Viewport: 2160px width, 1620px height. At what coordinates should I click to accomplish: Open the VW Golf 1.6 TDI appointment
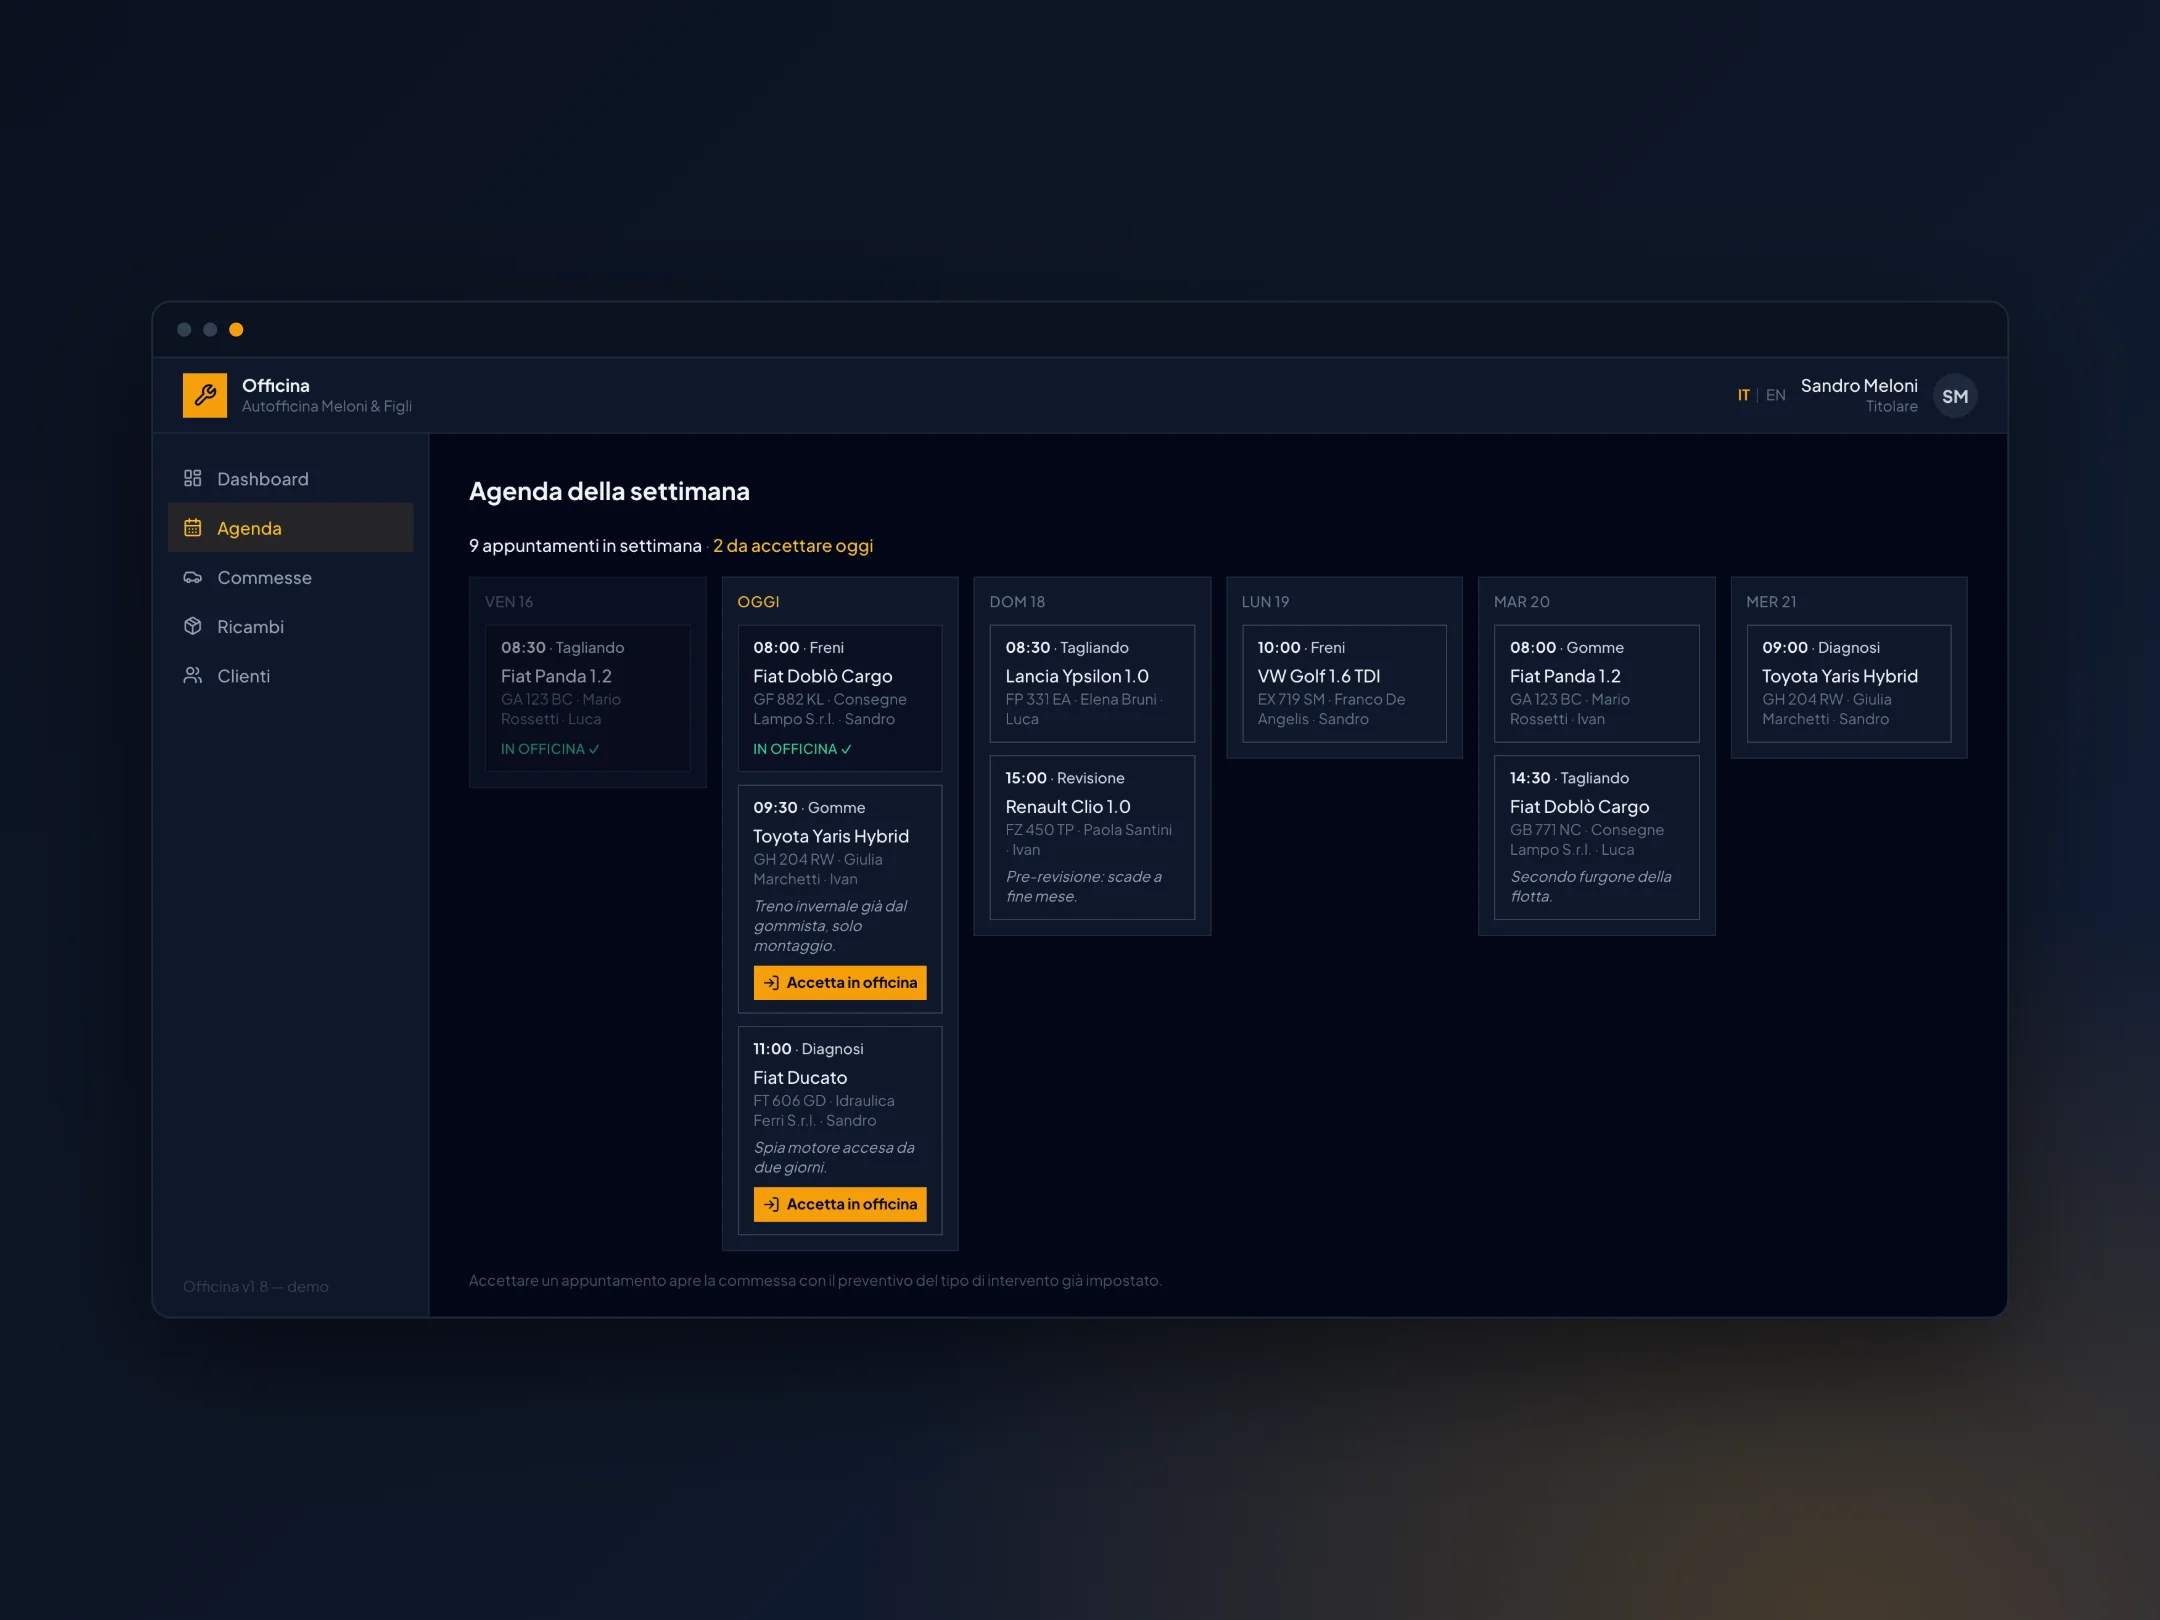1344,683
